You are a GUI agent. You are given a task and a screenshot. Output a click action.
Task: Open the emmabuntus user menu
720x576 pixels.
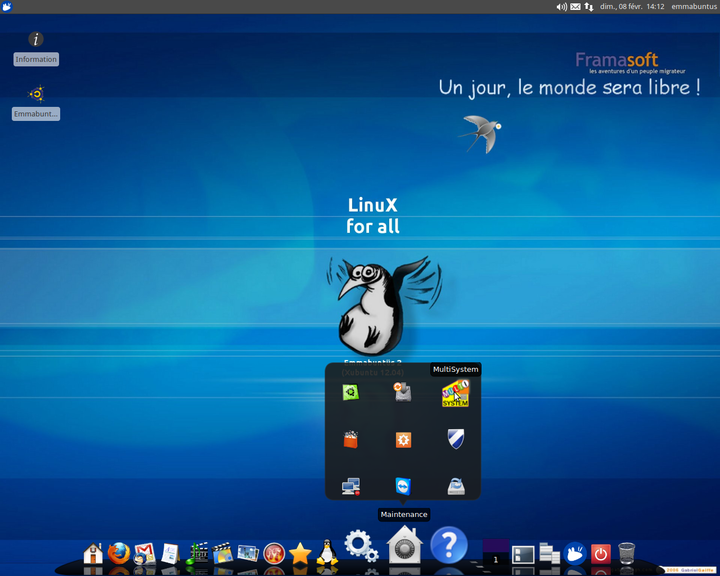coord(694,7)
